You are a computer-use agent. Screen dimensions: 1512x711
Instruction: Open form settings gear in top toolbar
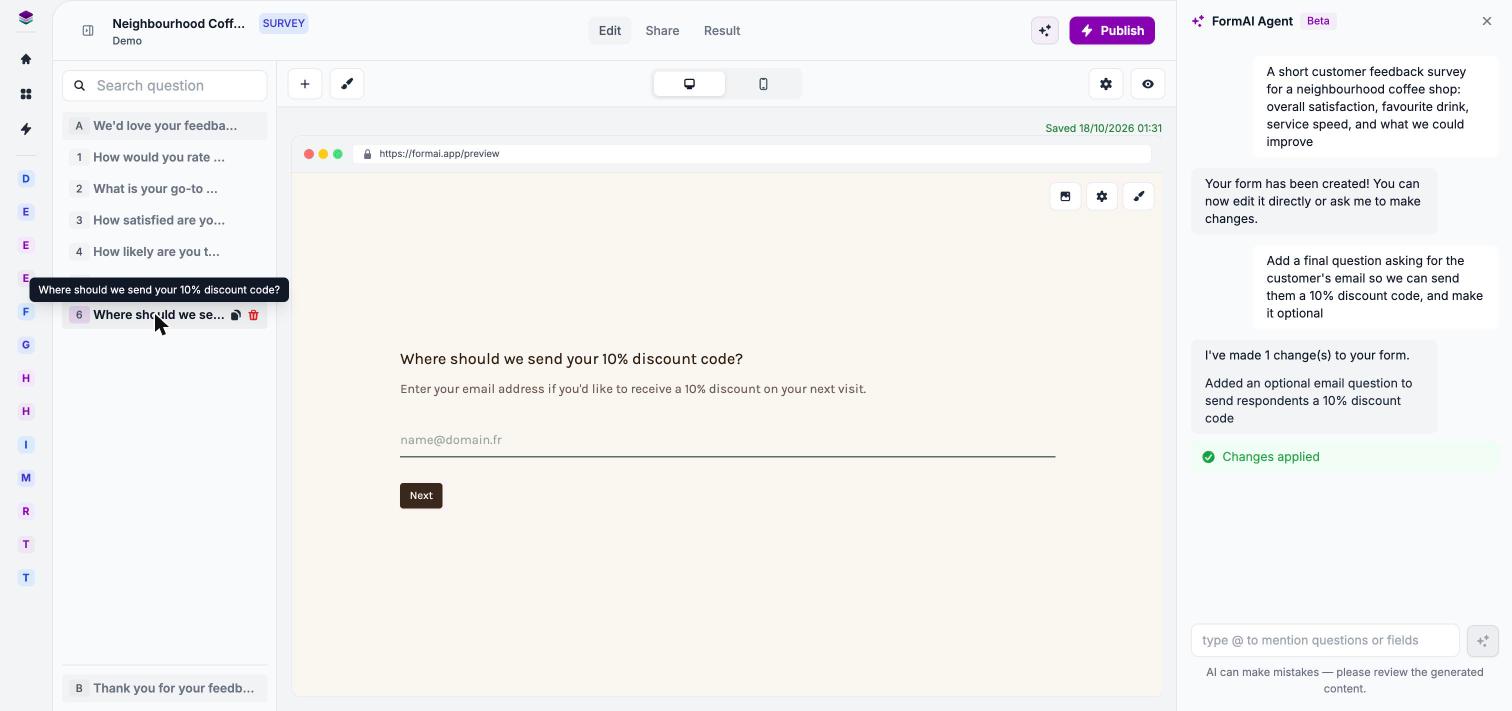click(1106, 84)
